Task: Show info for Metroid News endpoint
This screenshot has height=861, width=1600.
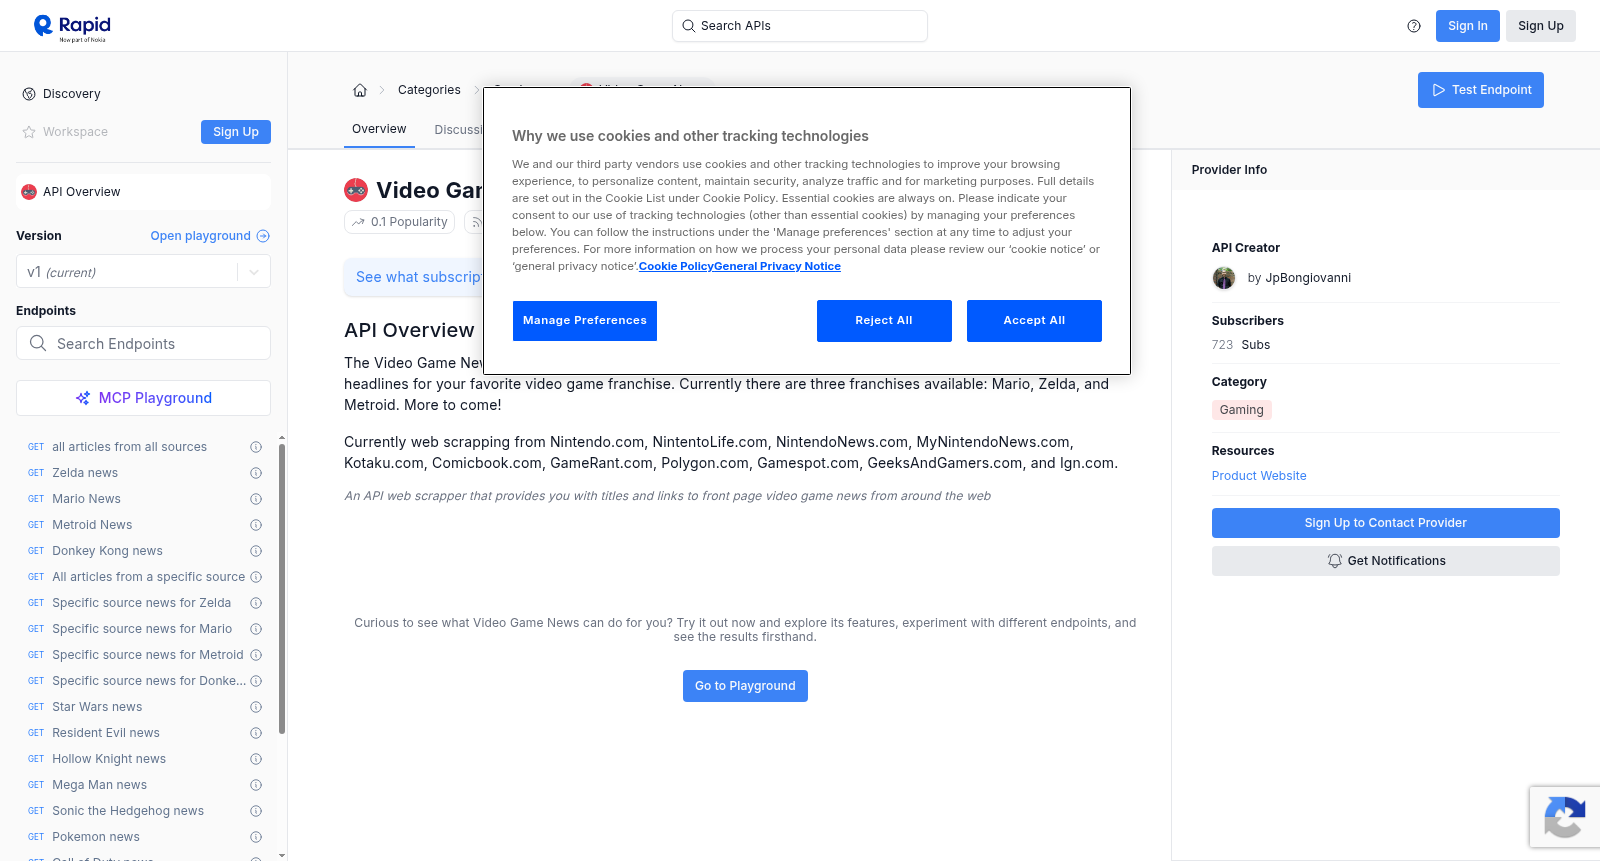Action: pos(256,525)
